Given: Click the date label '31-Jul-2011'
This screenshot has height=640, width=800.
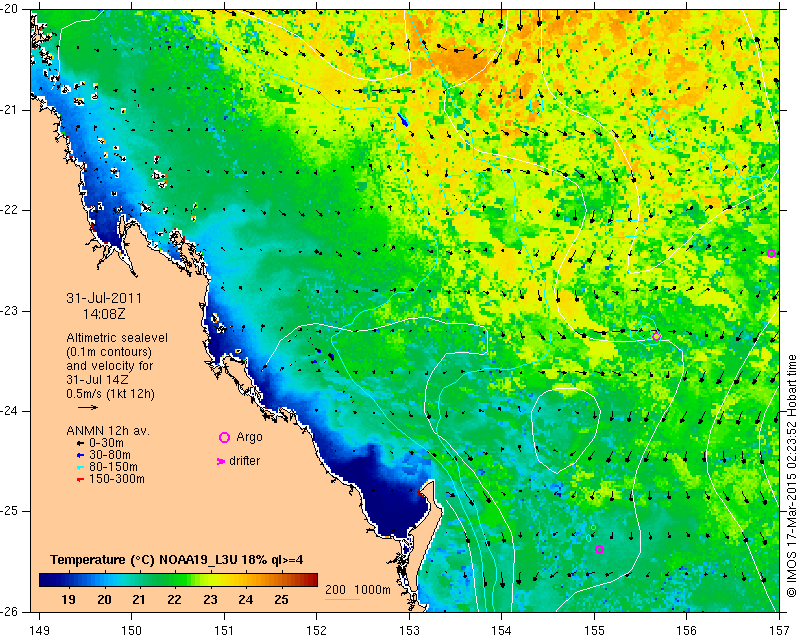Looking at the screenshot, I should tap(104, 299).
